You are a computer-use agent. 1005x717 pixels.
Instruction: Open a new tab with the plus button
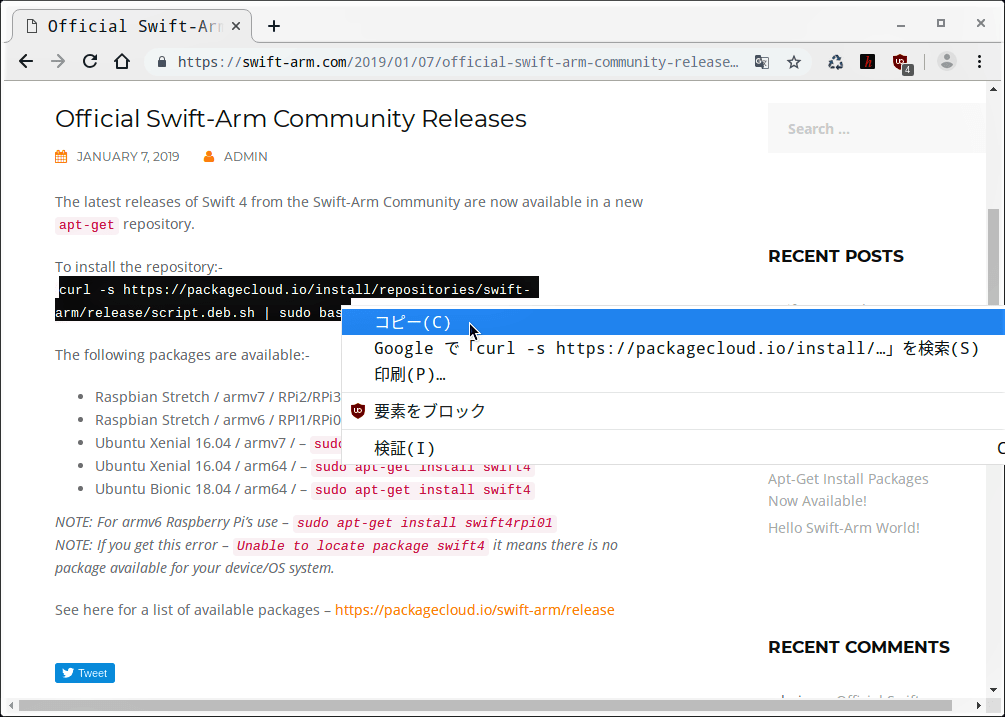(x=274, y=26)
